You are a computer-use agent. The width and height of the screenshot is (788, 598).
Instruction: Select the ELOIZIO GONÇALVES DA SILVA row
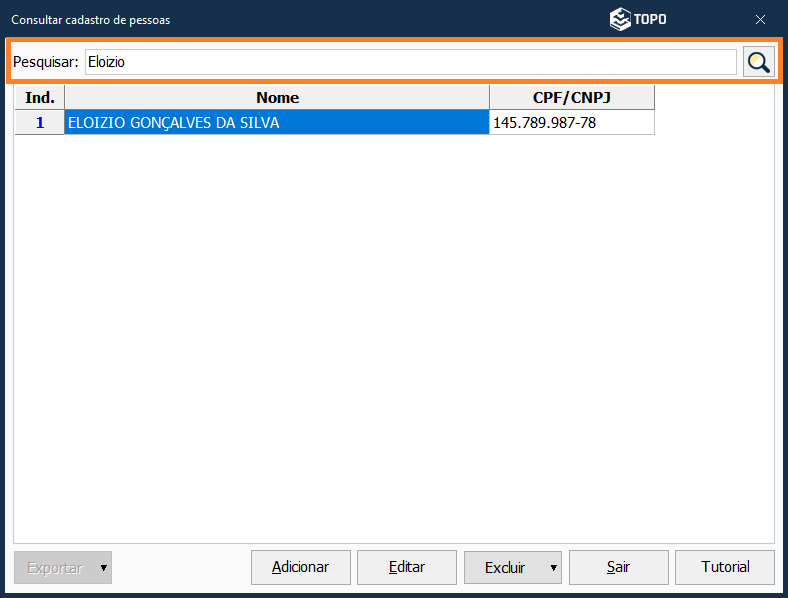pyautogui.click(x=277, y=122)
